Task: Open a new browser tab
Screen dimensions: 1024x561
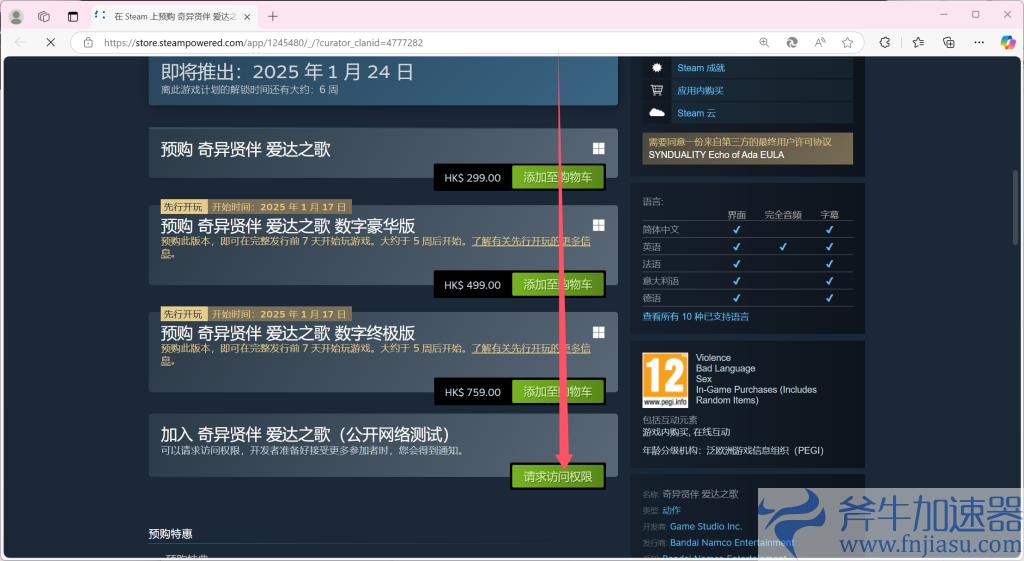Action: 273,16
